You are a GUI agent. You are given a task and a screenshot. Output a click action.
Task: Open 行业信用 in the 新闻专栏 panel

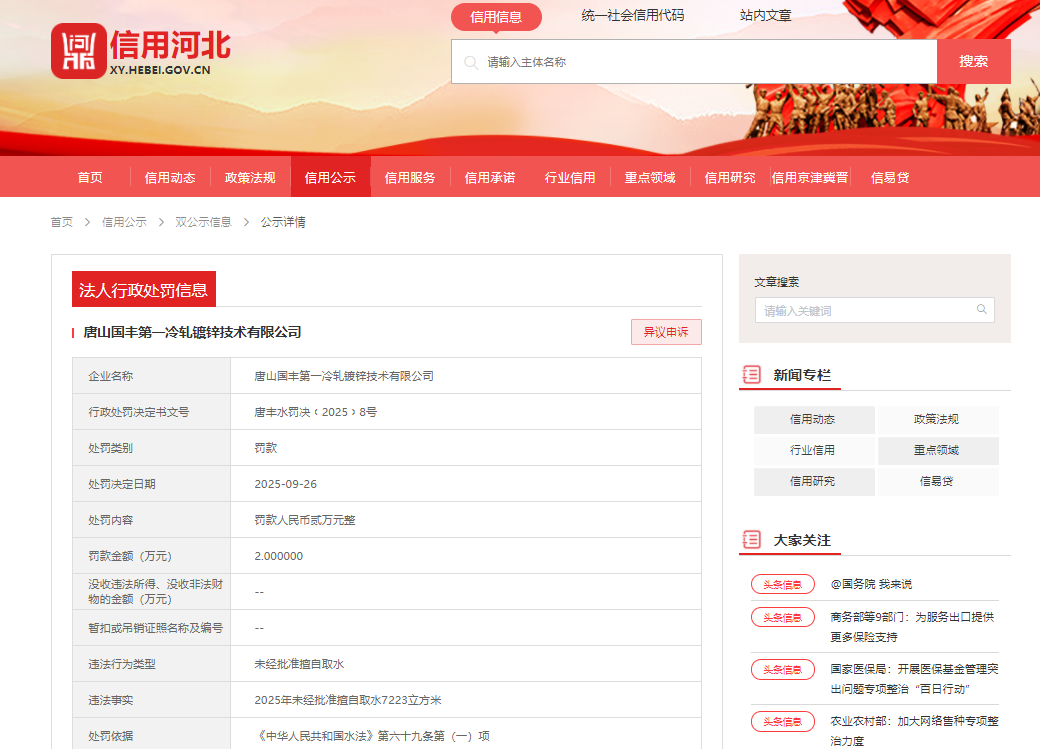(x=813, y=450)
